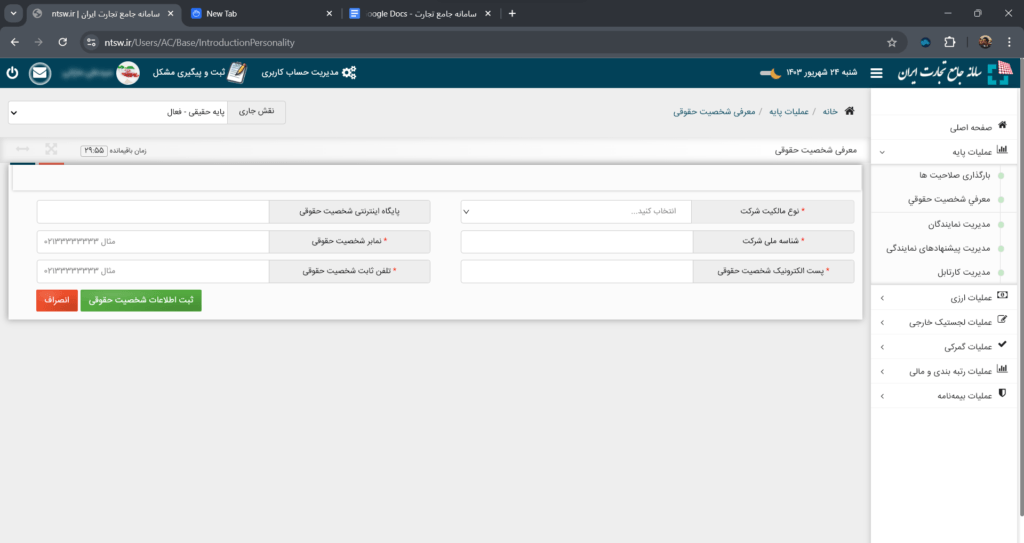Open Chrome three-dot menu
This screenshot has width=1024, height=543.
(x=1010, y=42)
